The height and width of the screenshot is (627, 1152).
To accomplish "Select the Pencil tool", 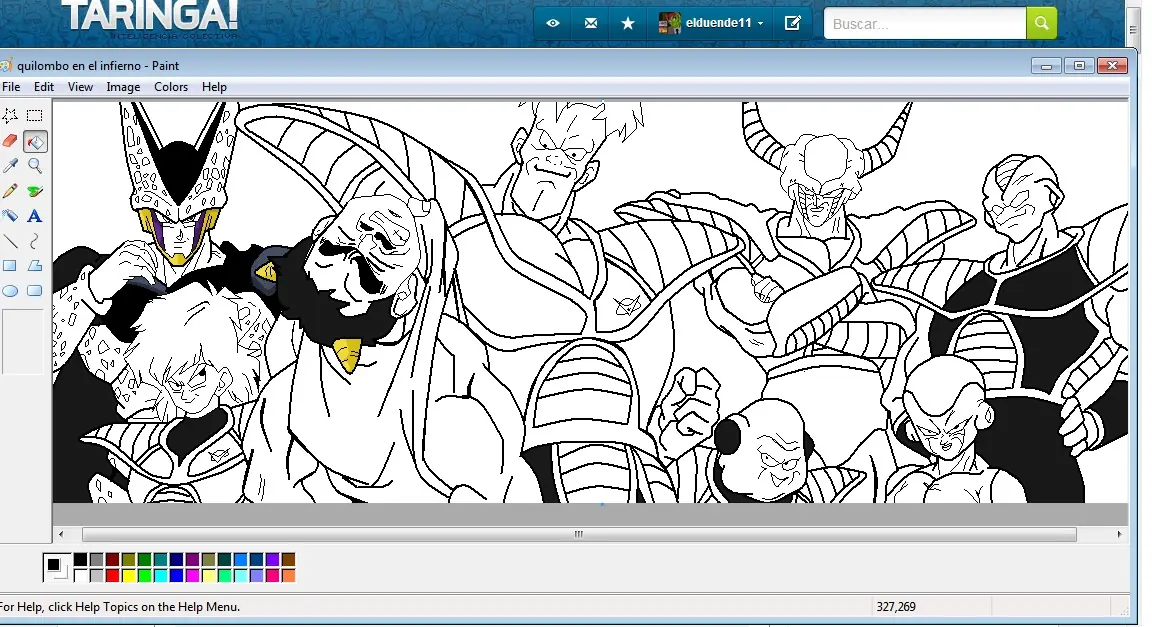I will point(10,191).
